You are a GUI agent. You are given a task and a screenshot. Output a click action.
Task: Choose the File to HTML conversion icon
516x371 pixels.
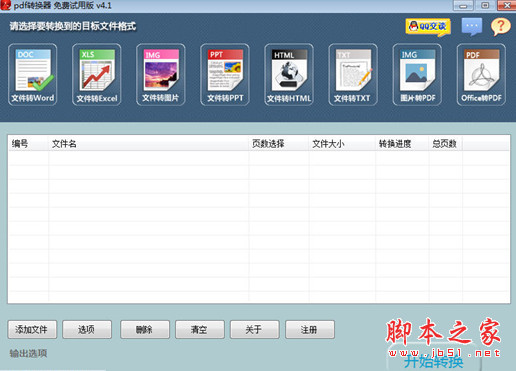(x=289, y=75)
